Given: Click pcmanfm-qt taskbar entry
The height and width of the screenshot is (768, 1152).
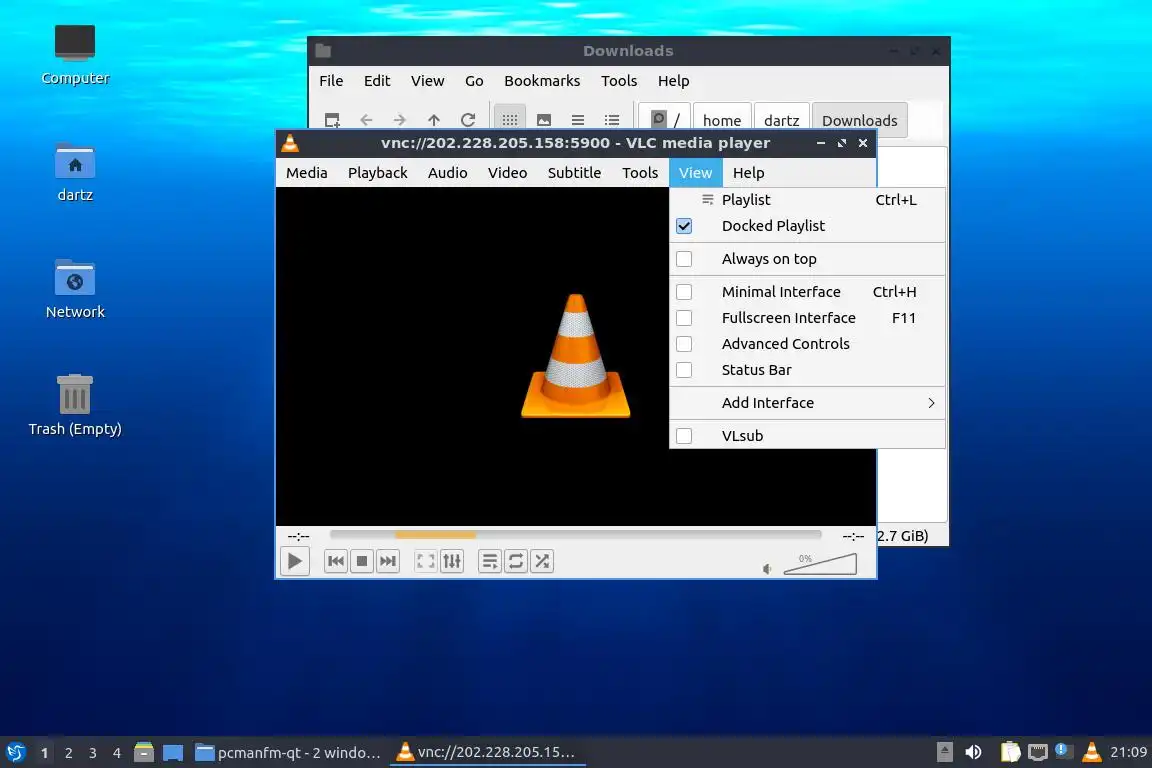Looking at the screenshot, I should (x=288, y=753).
